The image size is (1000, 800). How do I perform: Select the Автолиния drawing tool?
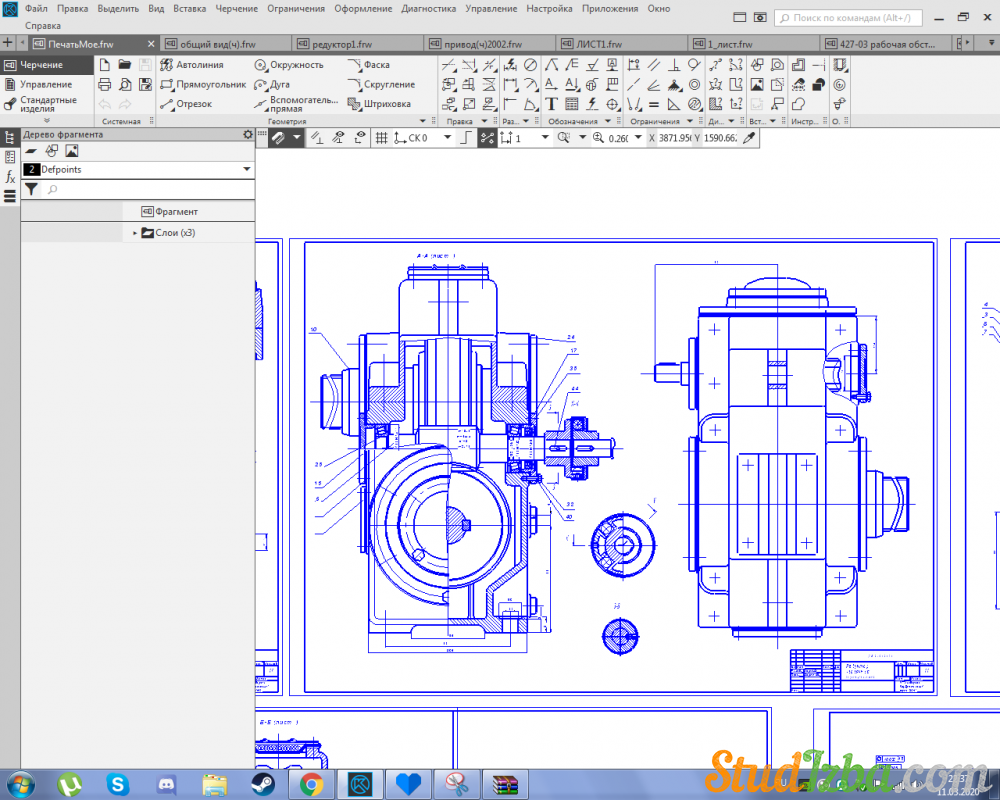(192, 65)
